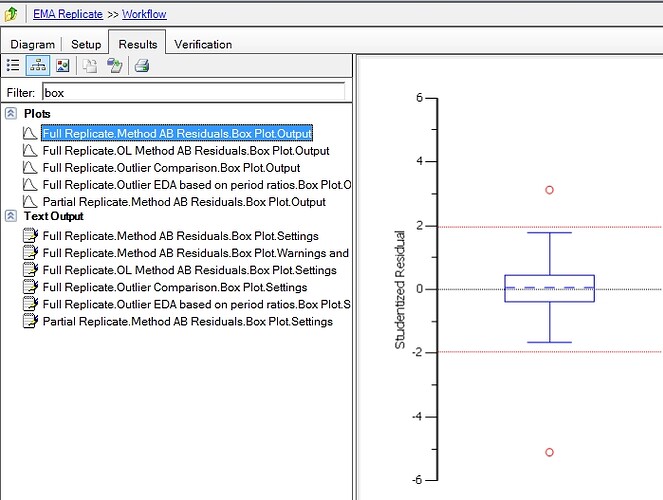Click the image view toolbar icon
663x500 pixels.
(63, 66)
